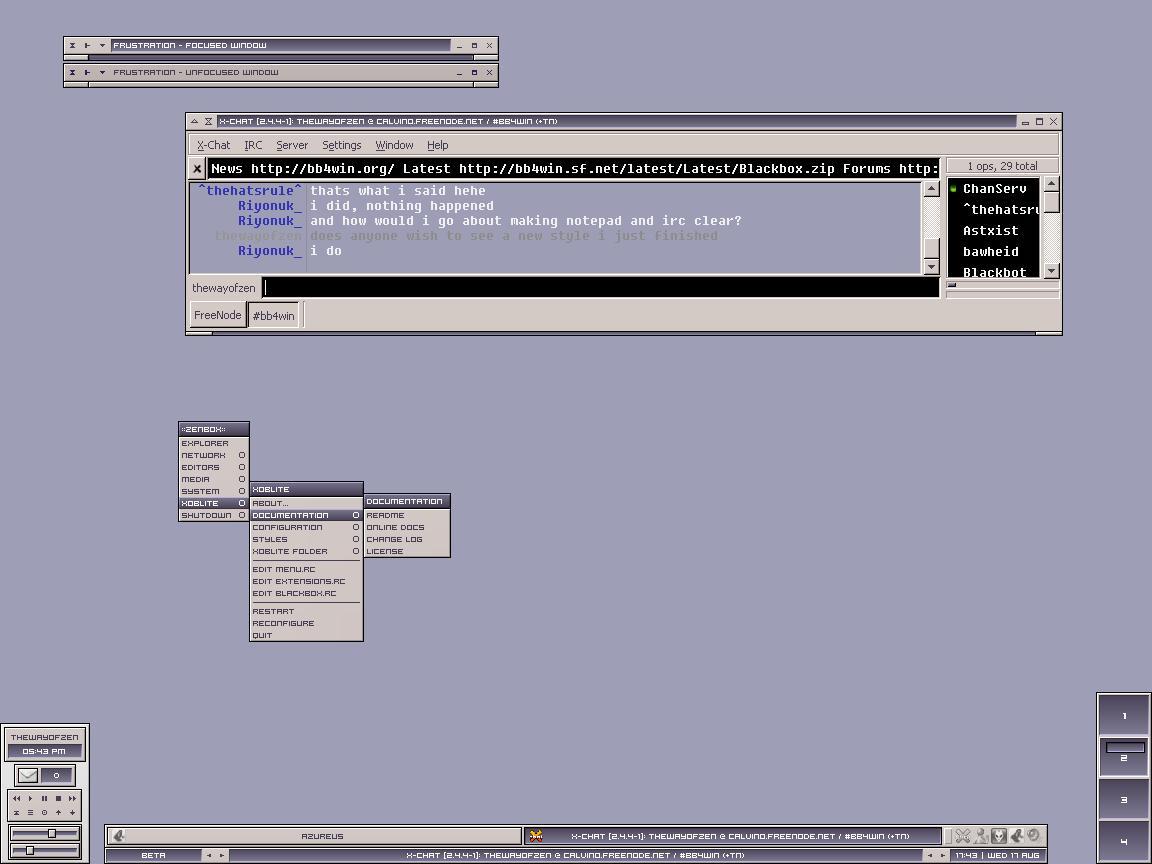
Task: Choose Edit blackbox.rc
Action: point(306,594)
